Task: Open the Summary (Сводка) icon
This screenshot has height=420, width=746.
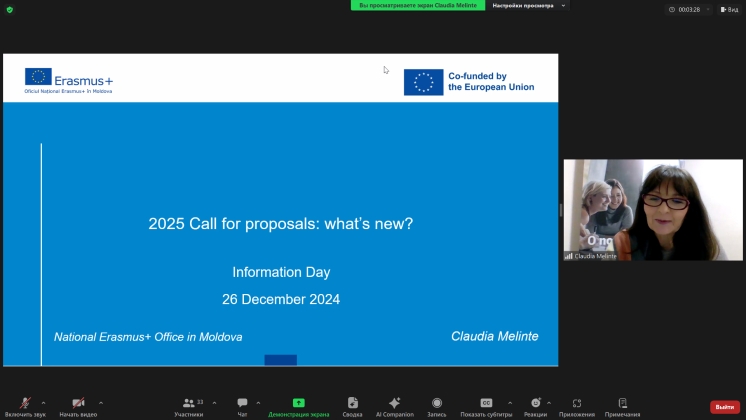Action: coord(352,404)
